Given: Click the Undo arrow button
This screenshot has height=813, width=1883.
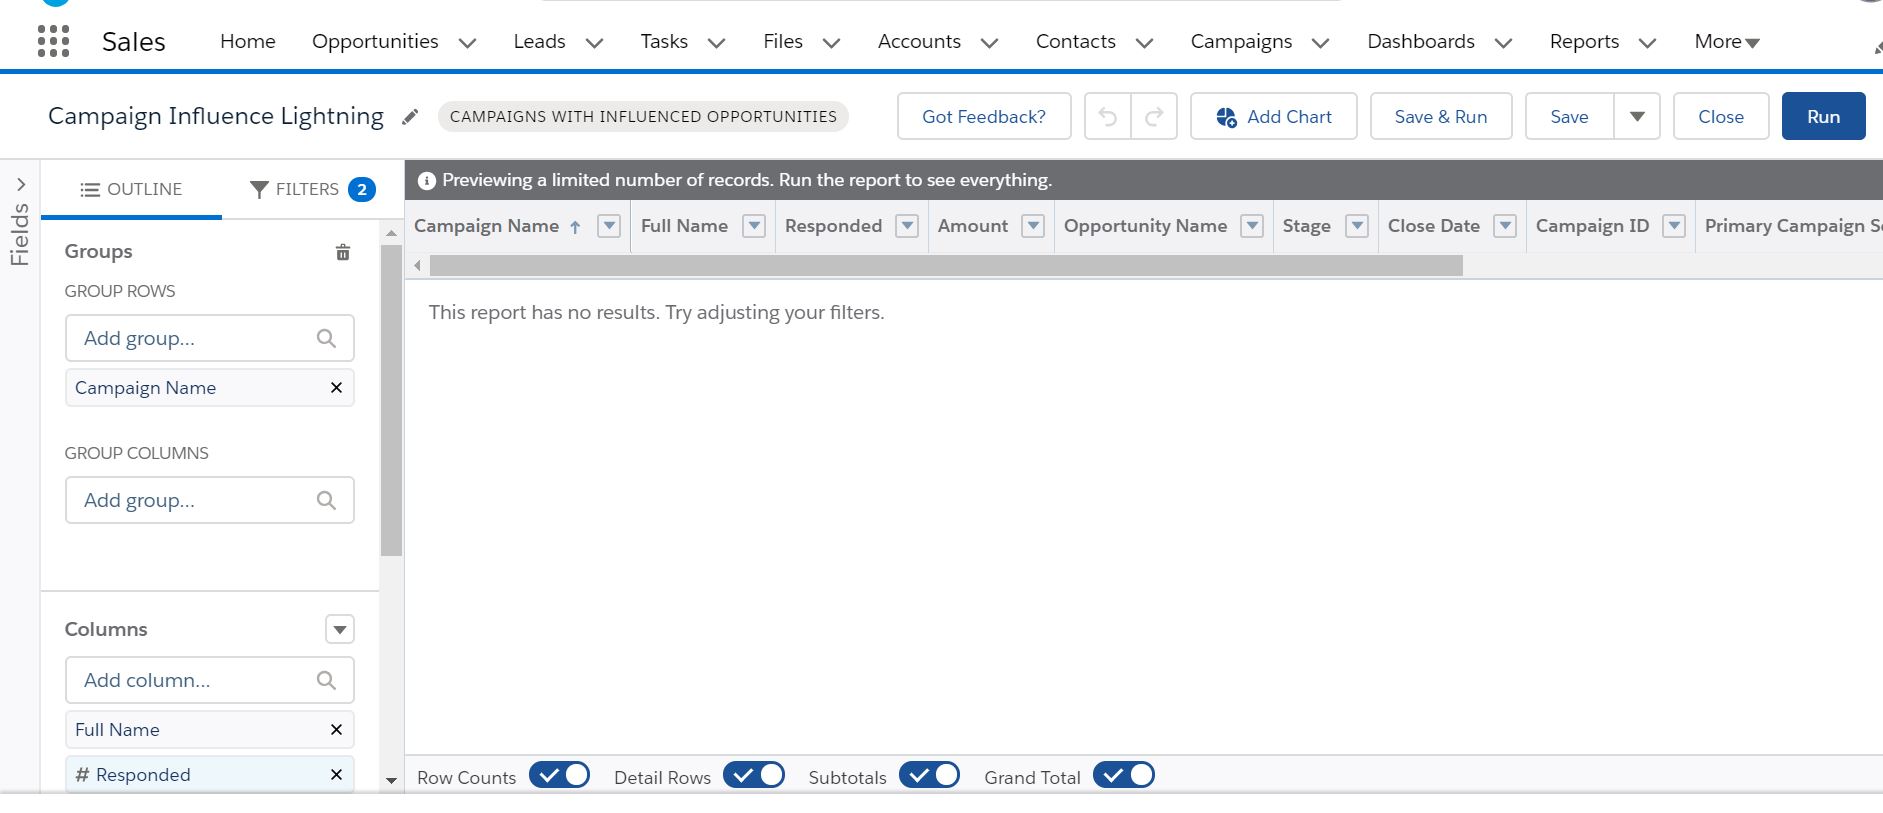Looking at the screenshot, I should pyautogui.click(x=1107, y=117).
